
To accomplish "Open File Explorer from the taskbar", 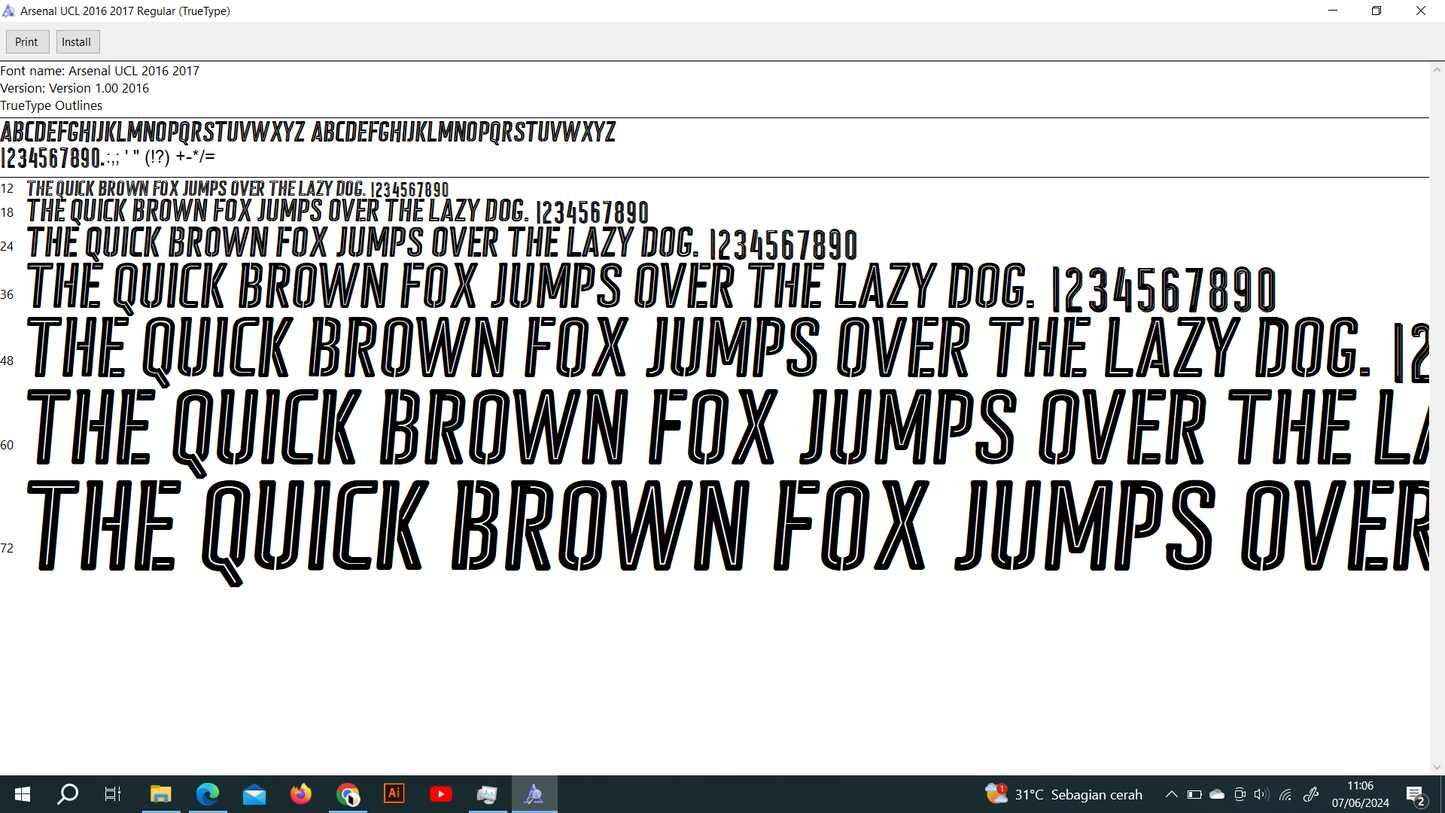I will pyautogui.click(x=161, y=793).
